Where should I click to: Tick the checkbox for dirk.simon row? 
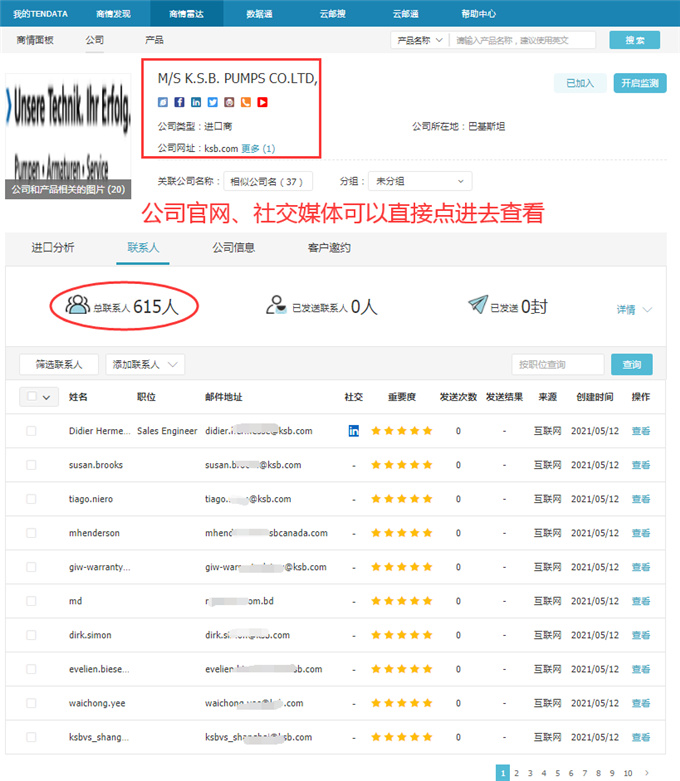point(31,635)
